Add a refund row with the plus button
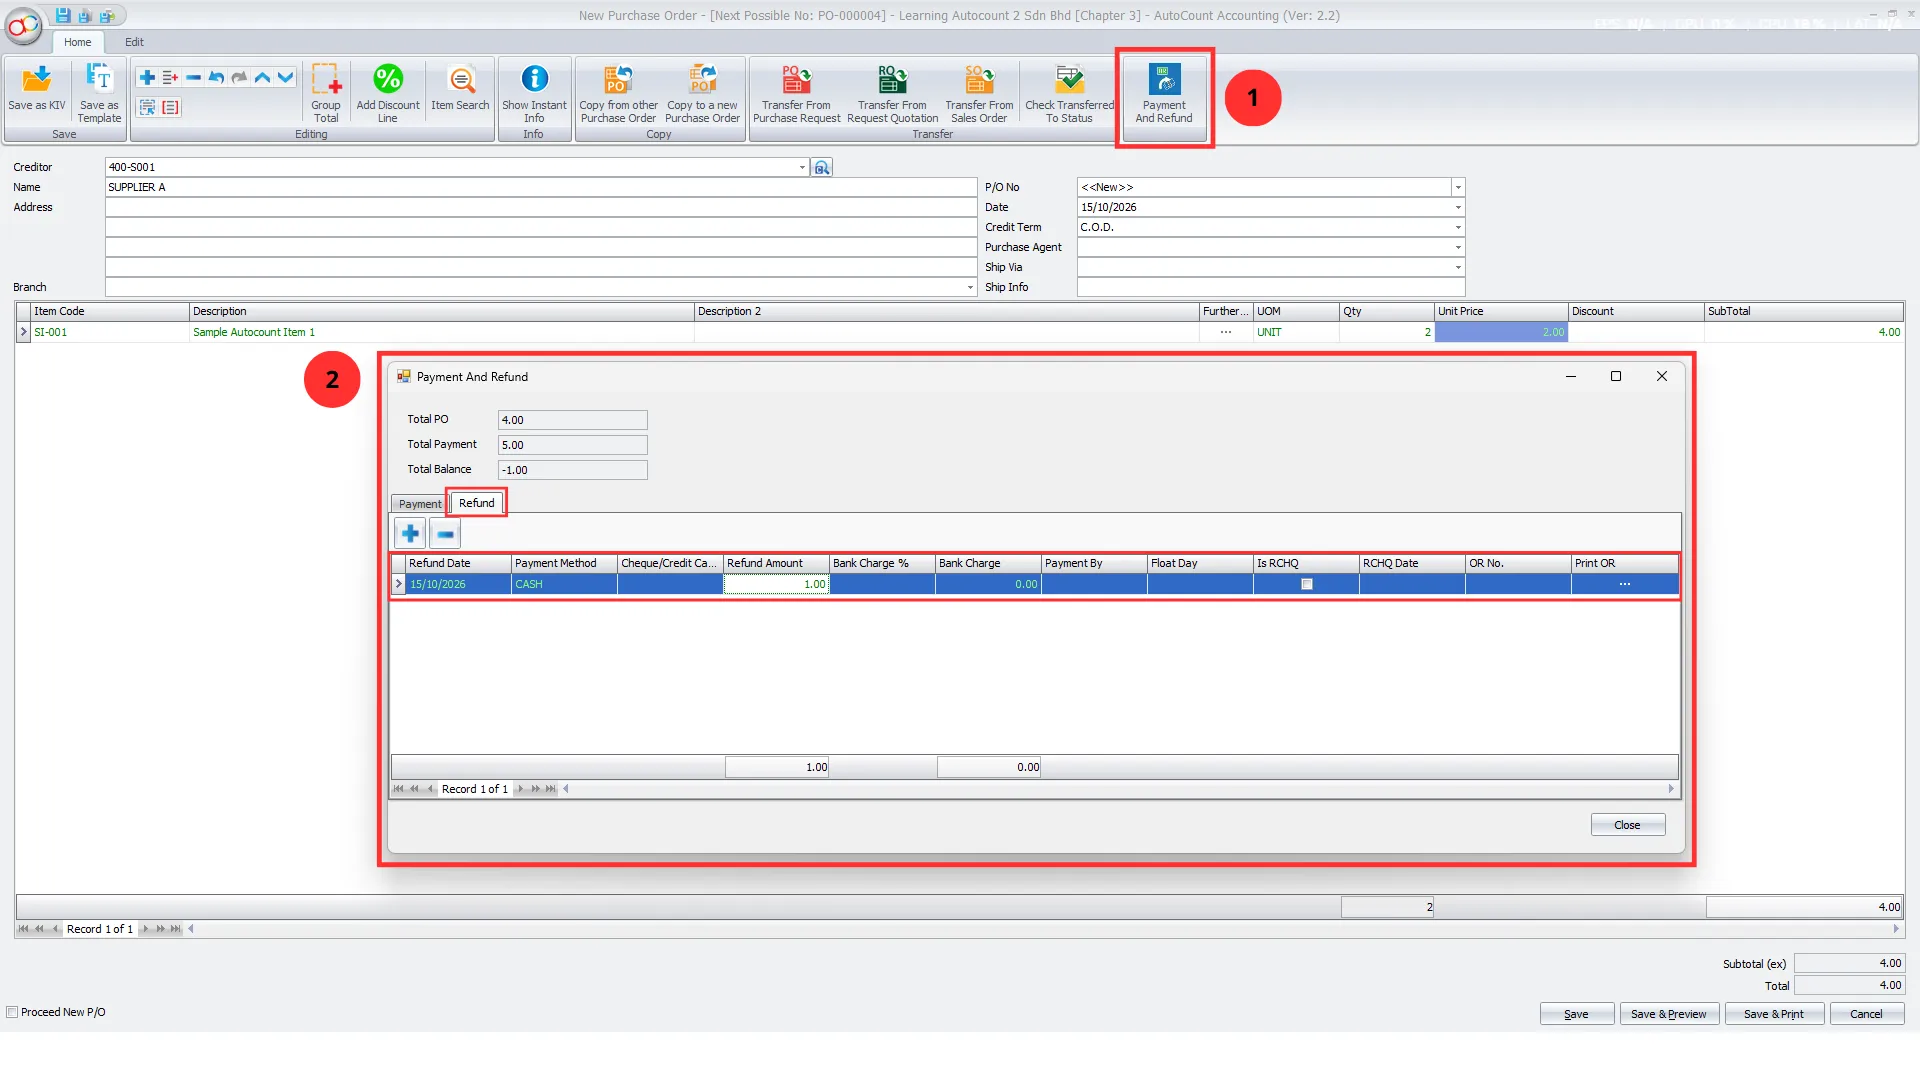Viewport: 1920px width, 1080px height. point(410,534)
